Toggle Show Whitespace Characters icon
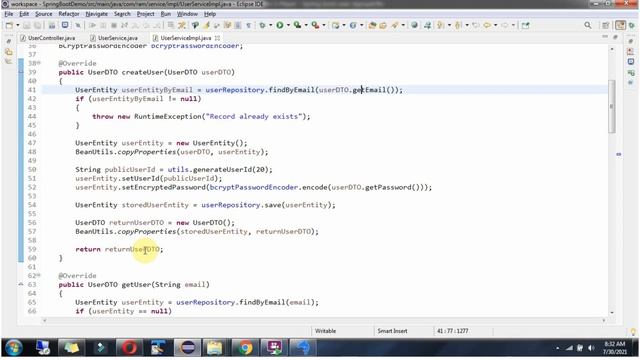Image resolution: width=640 pixels, height=360 pixels. (249, 25)
